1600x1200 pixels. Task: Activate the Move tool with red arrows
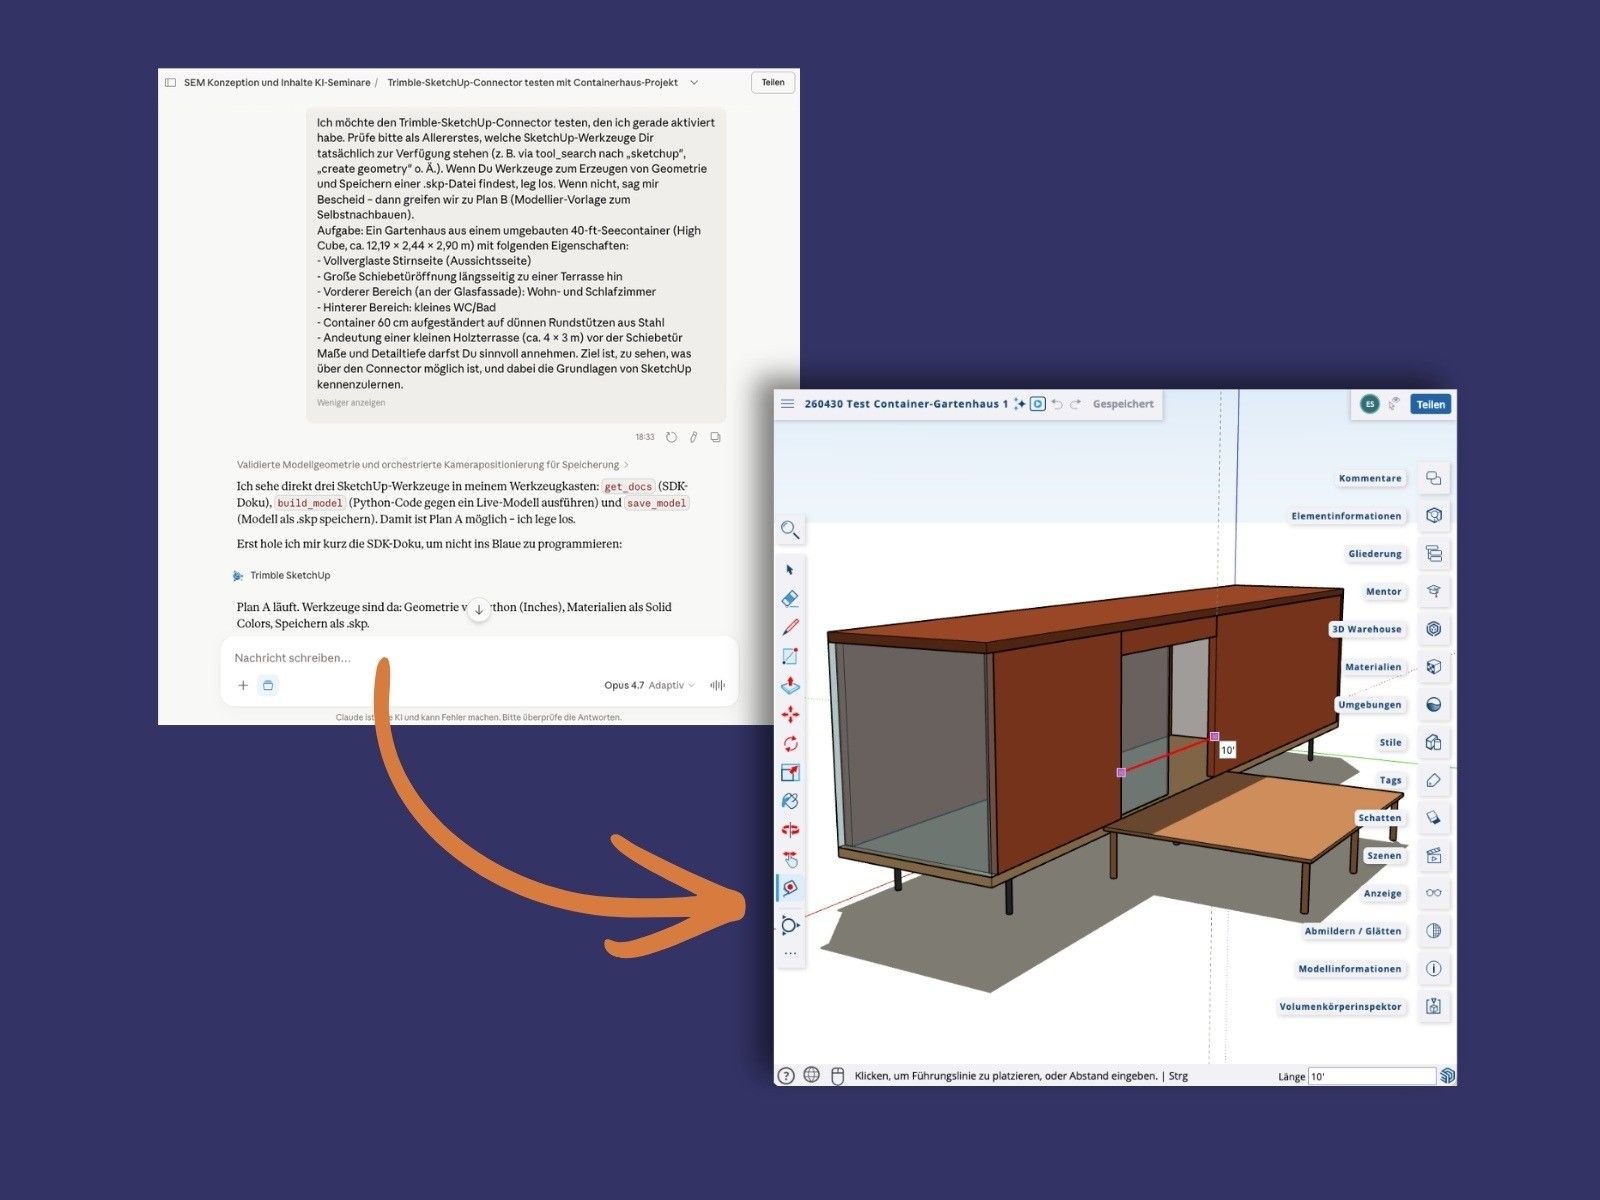(x=790, y=714)
